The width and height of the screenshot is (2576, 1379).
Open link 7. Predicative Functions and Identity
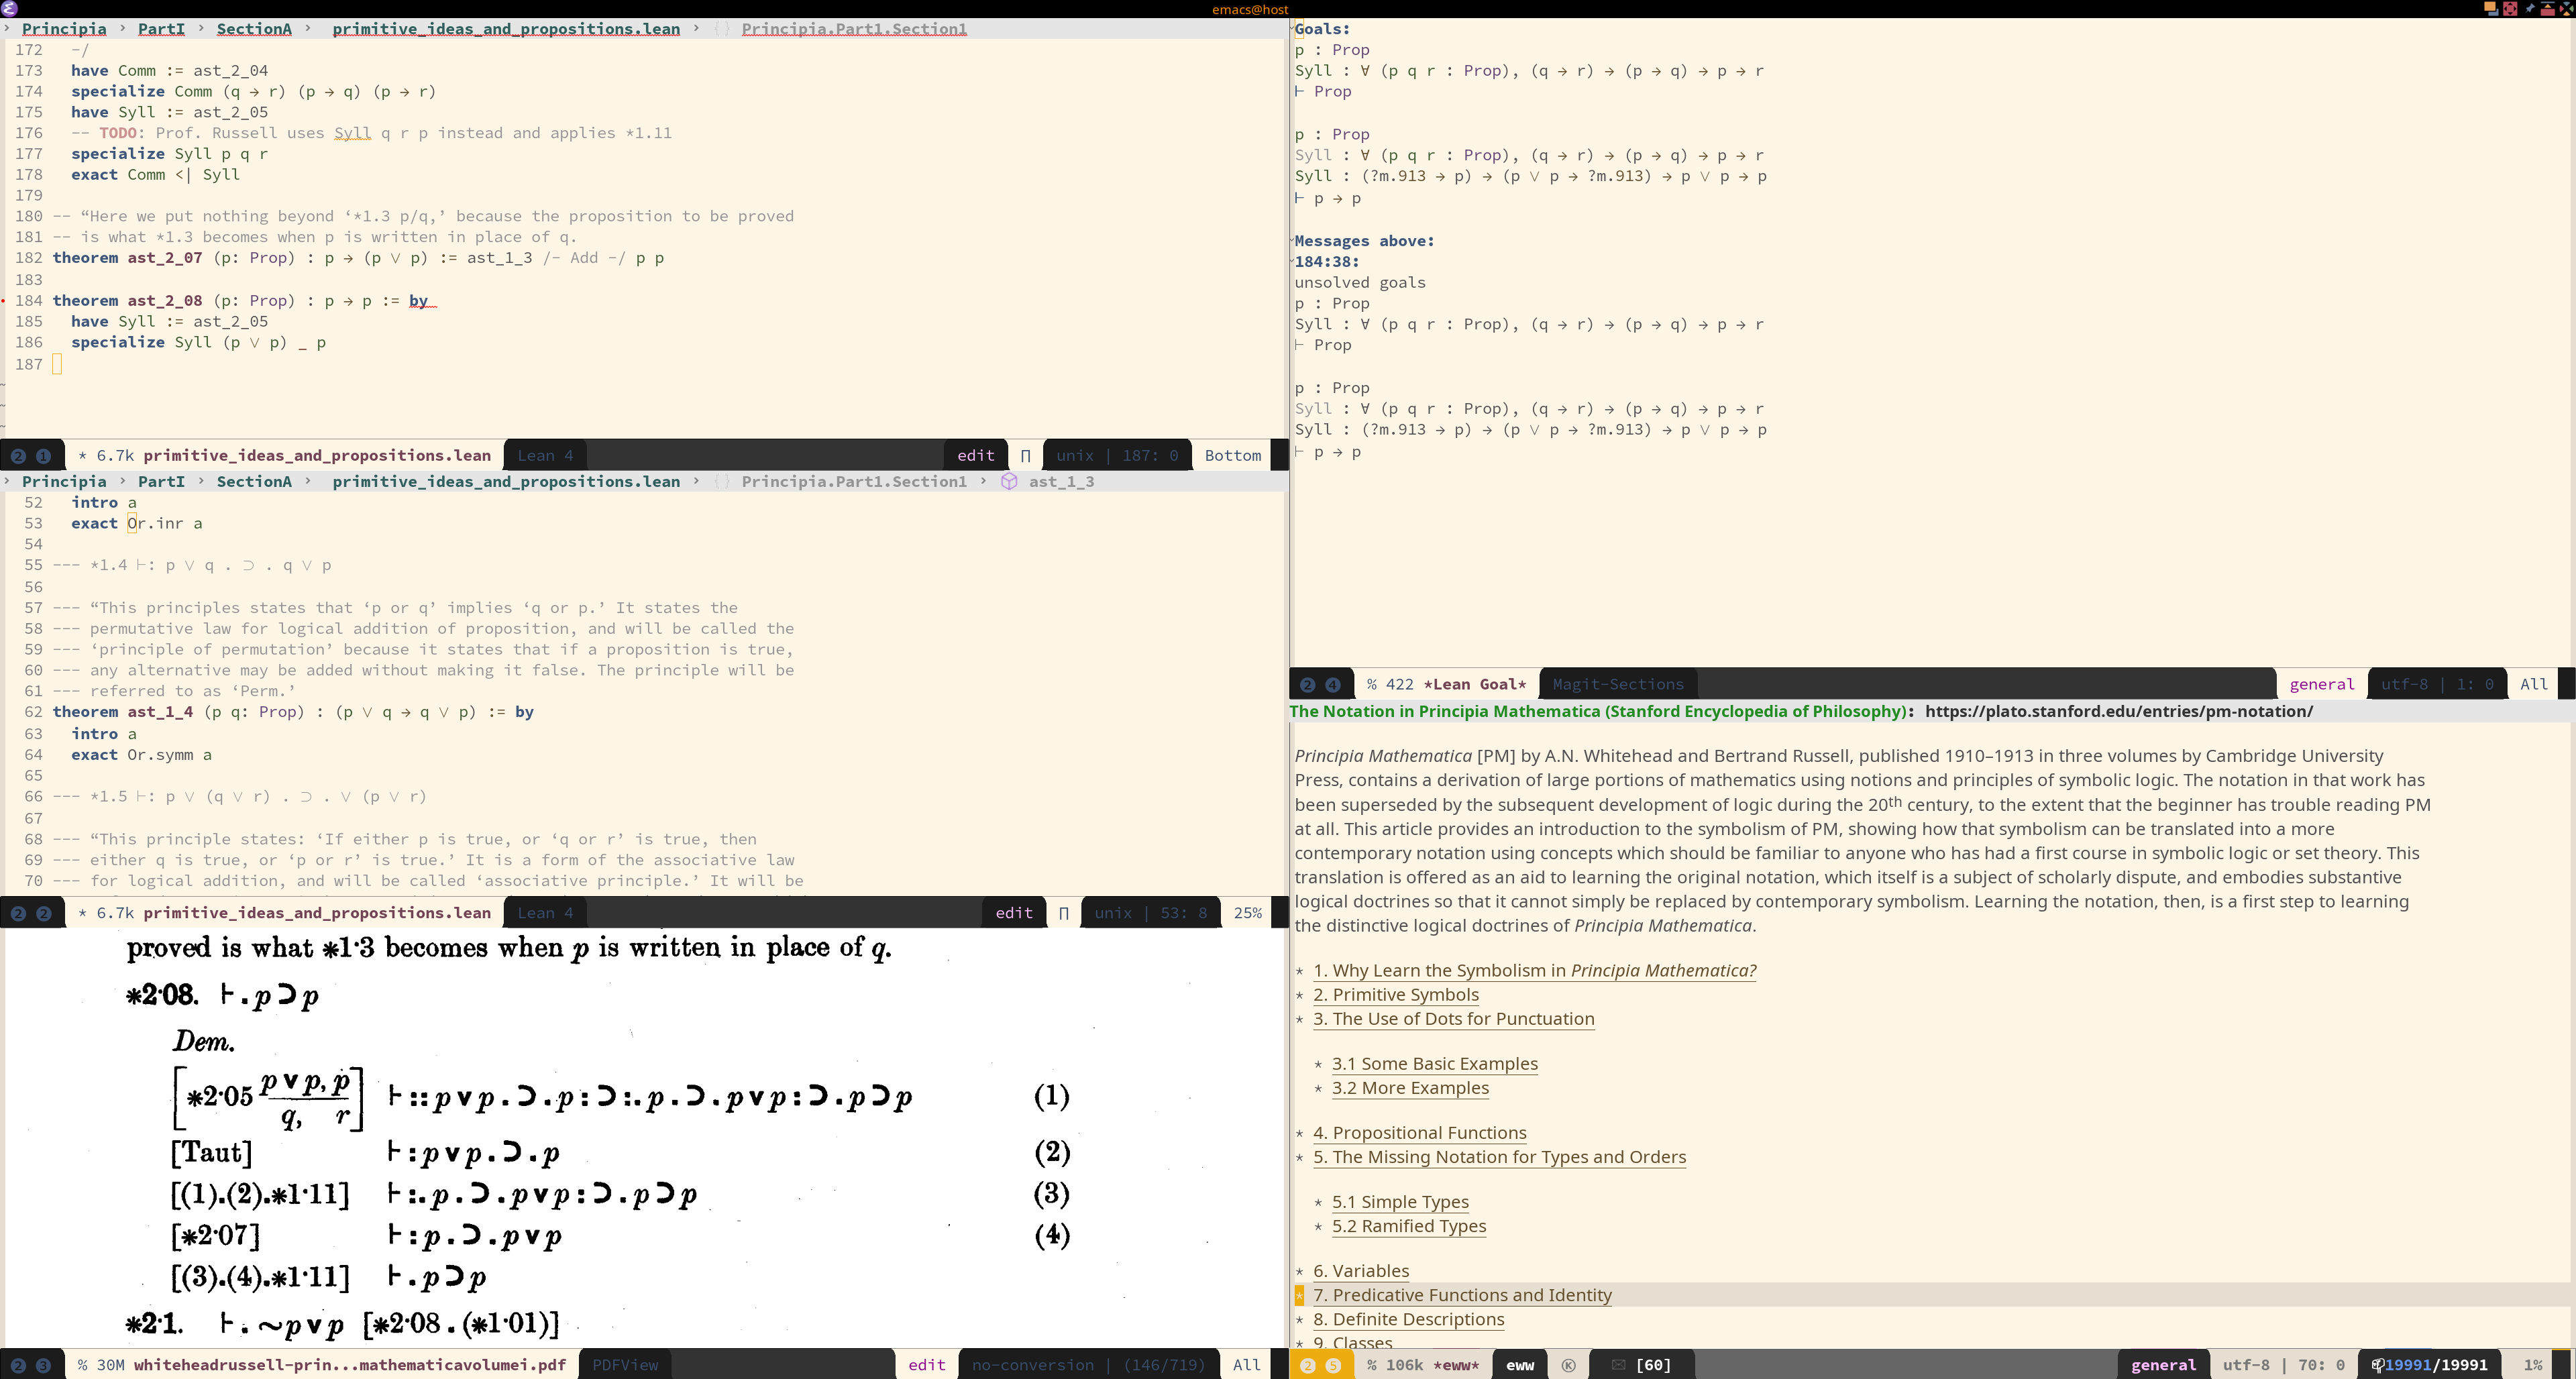click(1462, 1295)
